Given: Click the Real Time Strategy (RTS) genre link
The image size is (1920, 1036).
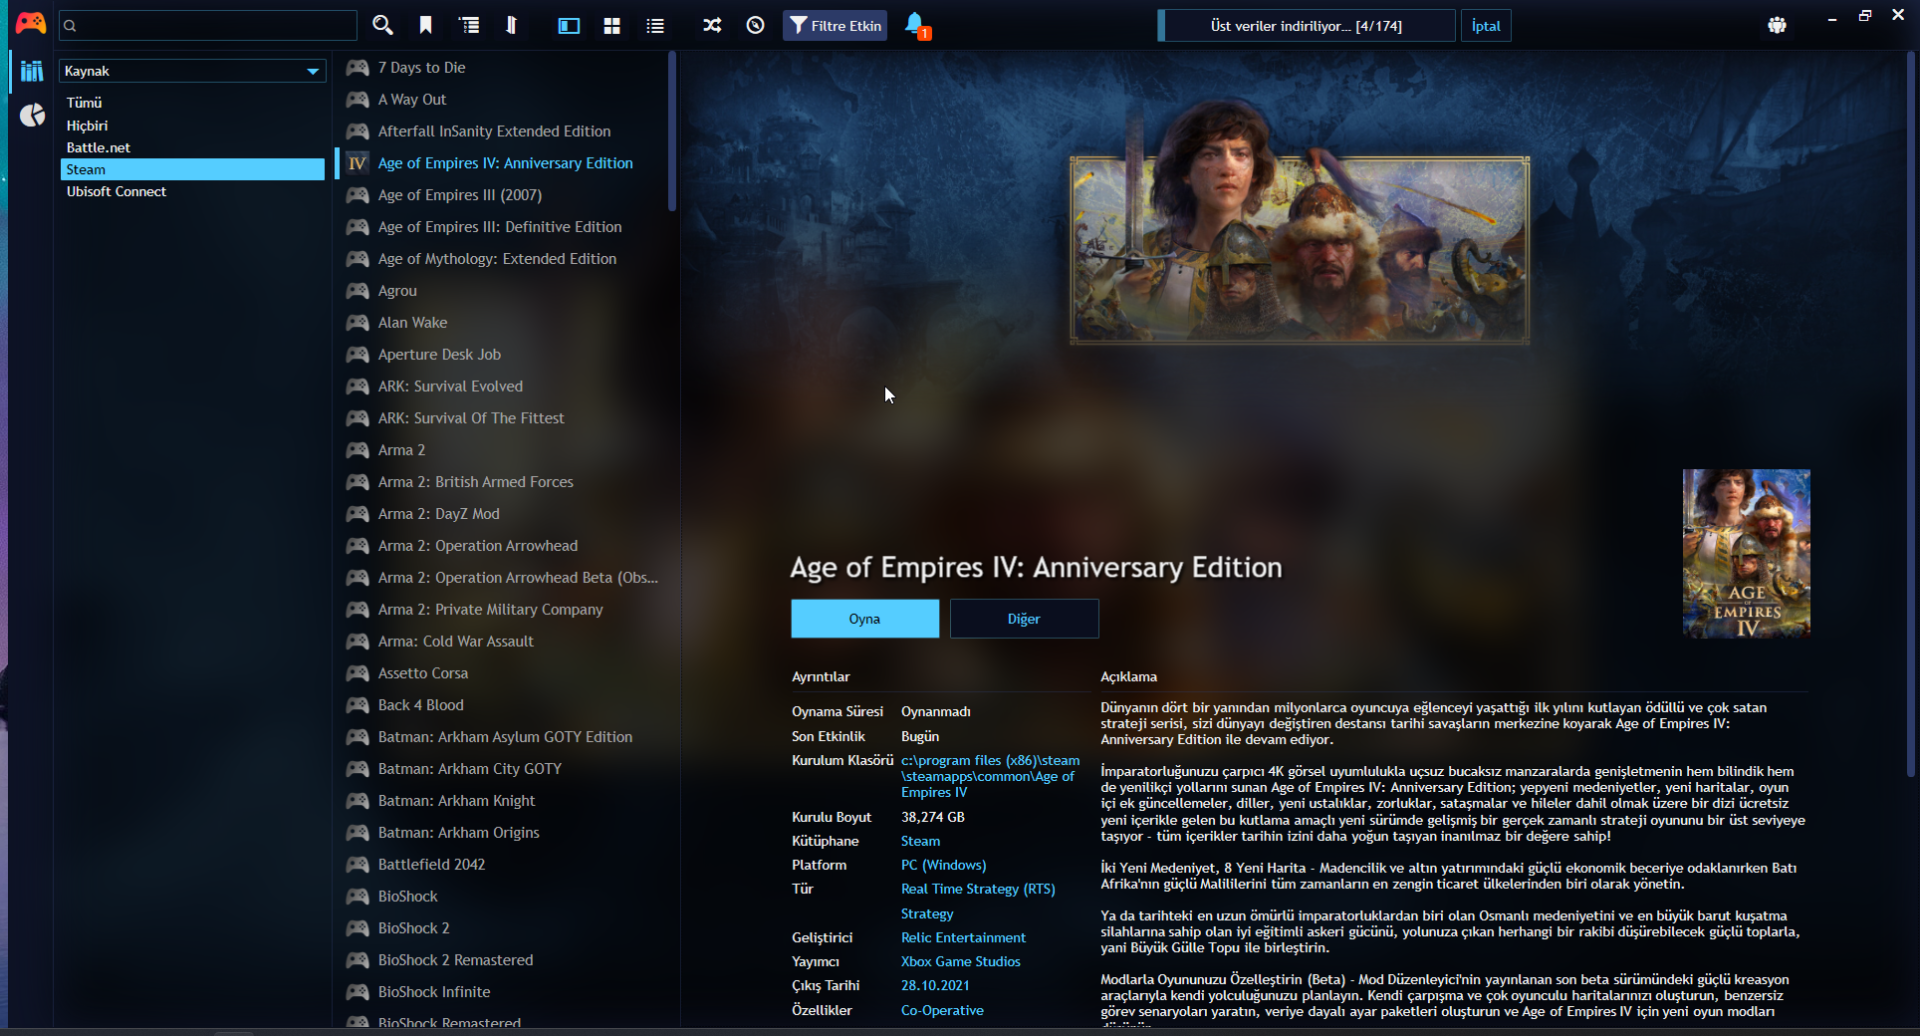Looking at the screenshot, I should point(978,890).
